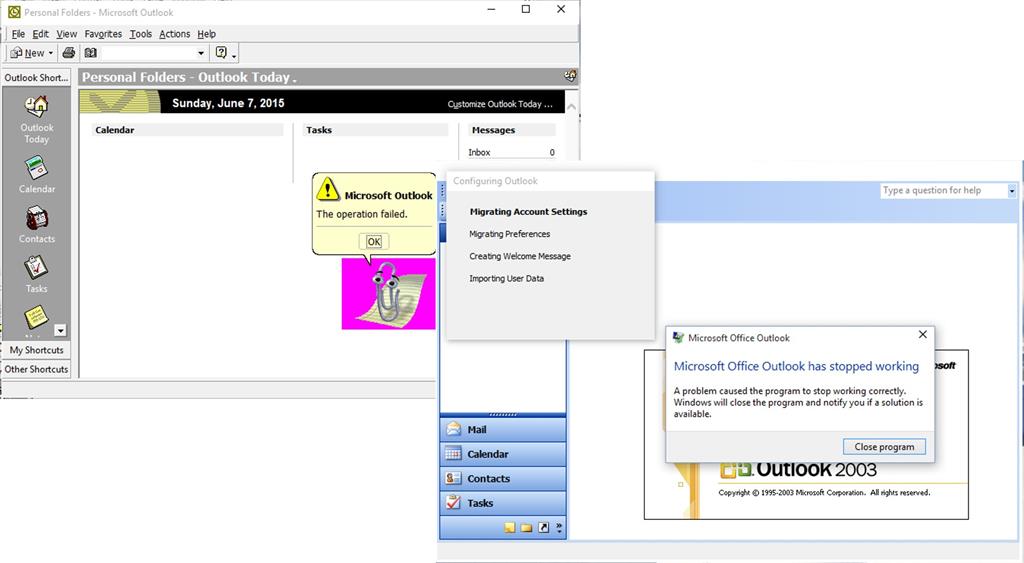Select the Outlook Shortcuts group button
The image size is (1024, 563).
tap(36, 78)
